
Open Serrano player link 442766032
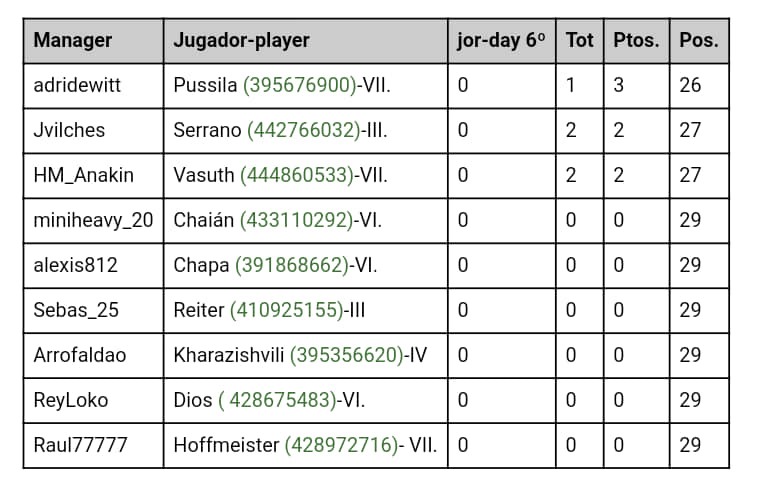coord(303,130)
